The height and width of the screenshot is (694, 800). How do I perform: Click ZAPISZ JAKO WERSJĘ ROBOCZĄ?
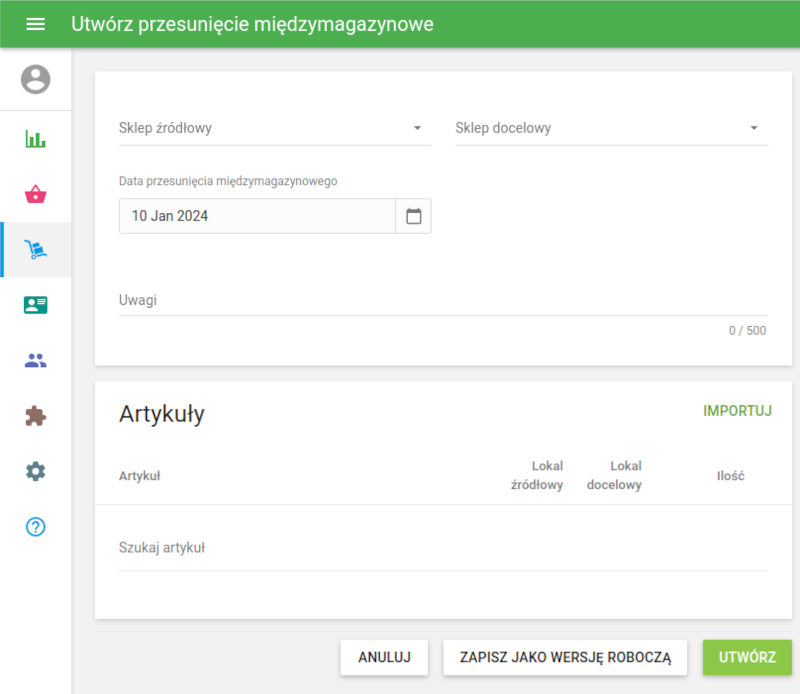coord(565,657)
